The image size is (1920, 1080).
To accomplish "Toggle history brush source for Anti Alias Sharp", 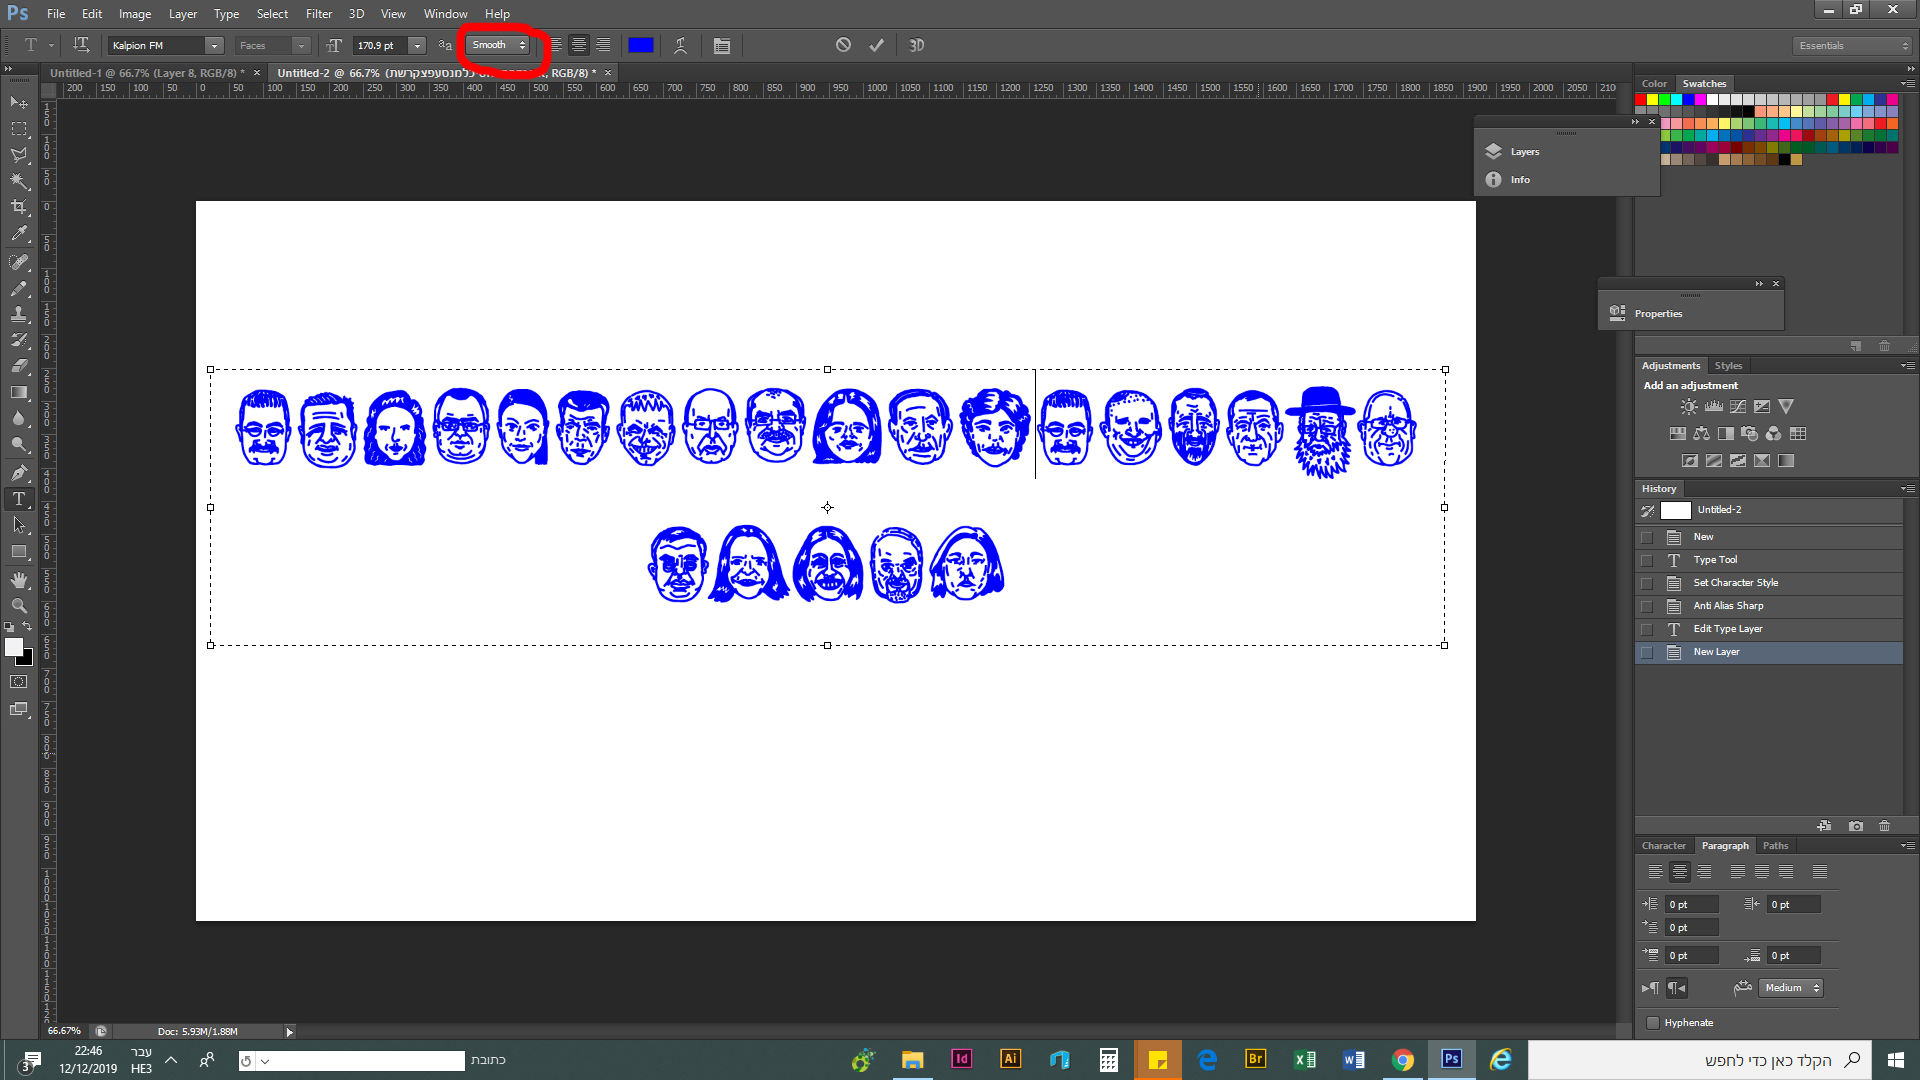I will pos(1647,606).
